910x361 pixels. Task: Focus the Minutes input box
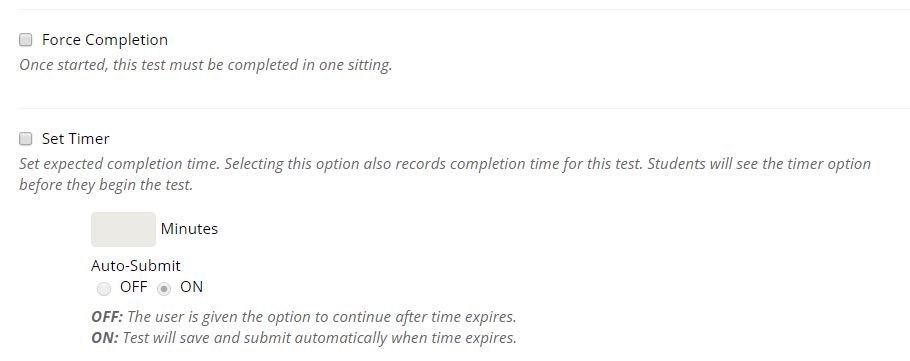(123, 229)
